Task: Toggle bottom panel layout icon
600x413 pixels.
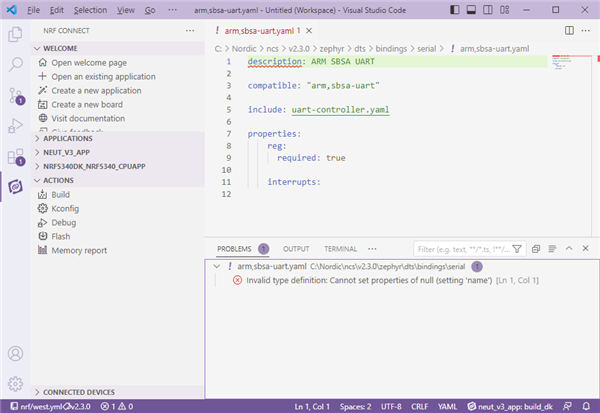Action: point(471,10)
